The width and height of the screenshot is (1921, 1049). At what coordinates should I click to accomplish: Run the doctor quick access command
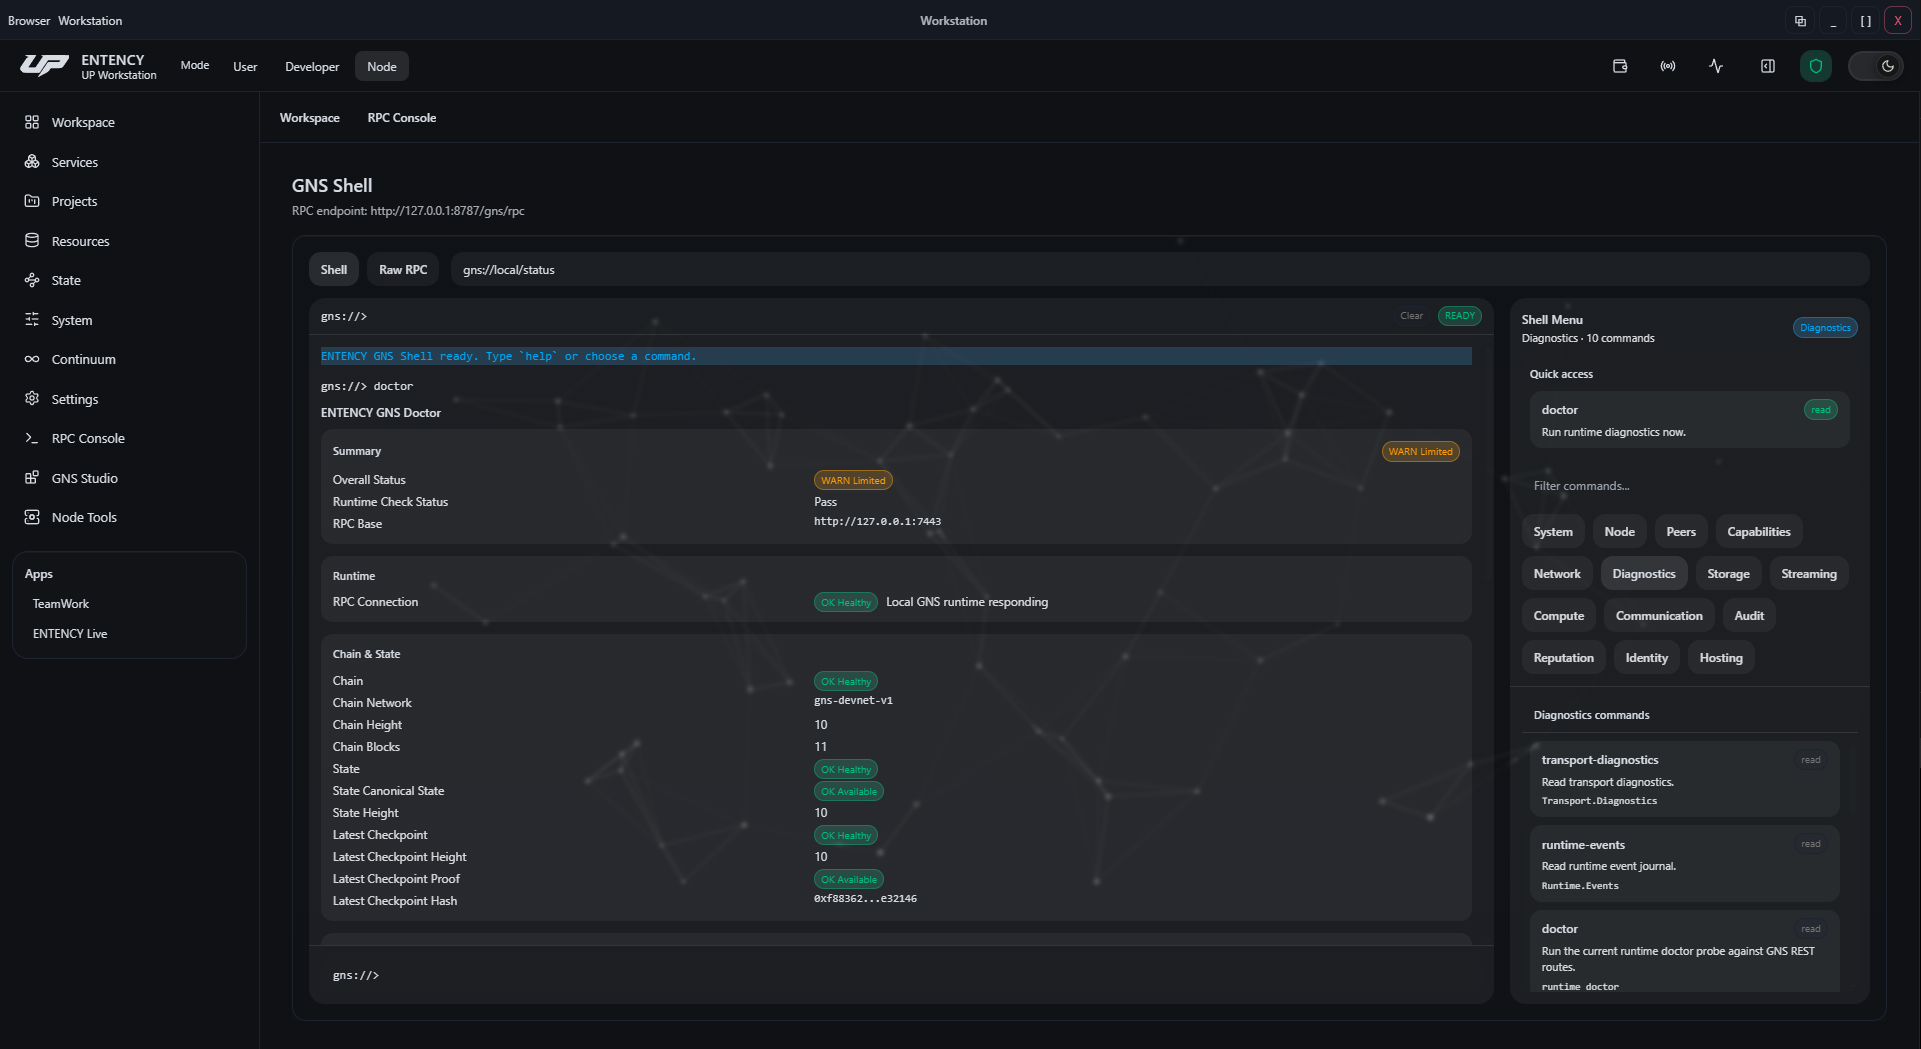tap(1689, 420)
